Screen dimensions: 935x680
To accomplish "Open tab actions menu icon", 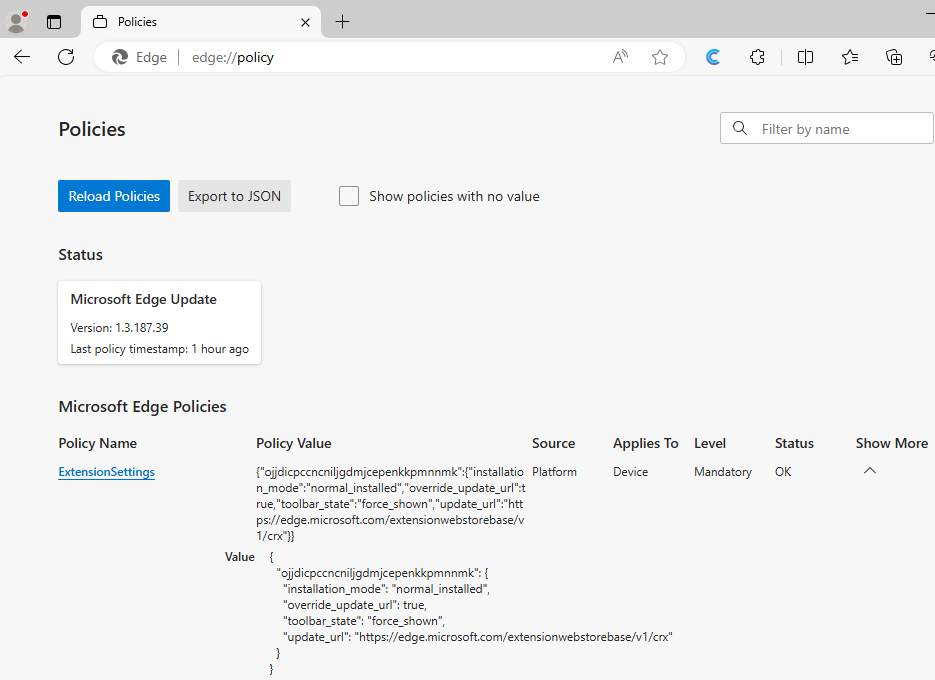I will tap(54, 22).
